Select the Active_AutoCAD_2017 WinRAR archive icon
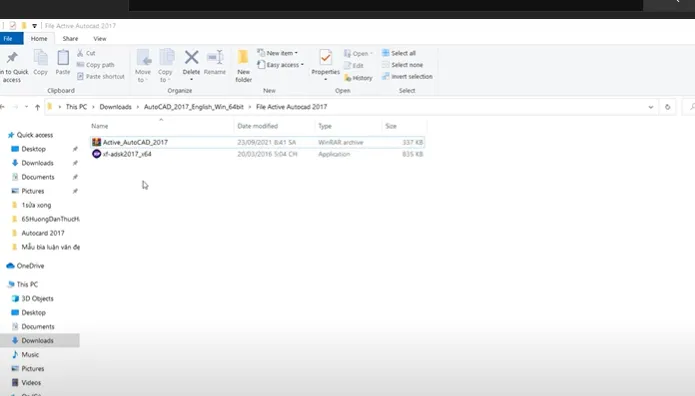This screenshot has height=396, width=695. (x=96, y=142)
